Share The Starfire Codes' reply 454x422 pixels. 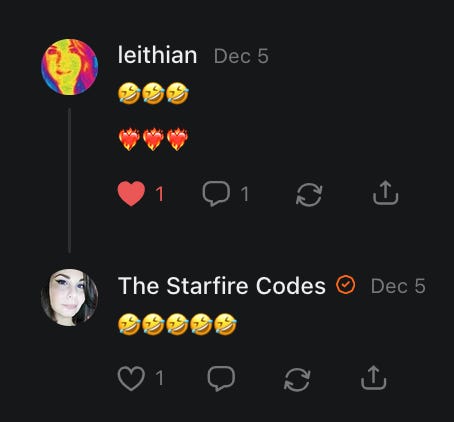[374, 378]
